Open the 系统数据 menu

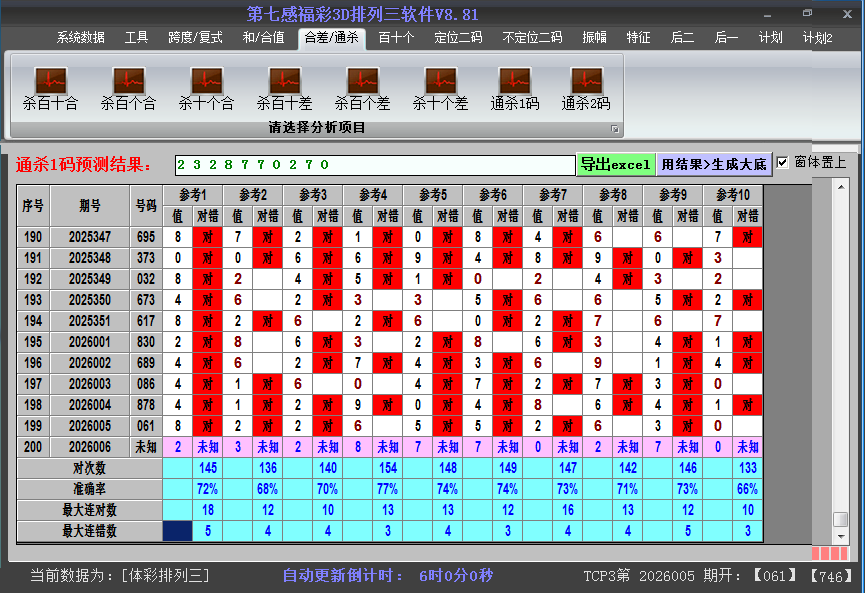[80, 38]
